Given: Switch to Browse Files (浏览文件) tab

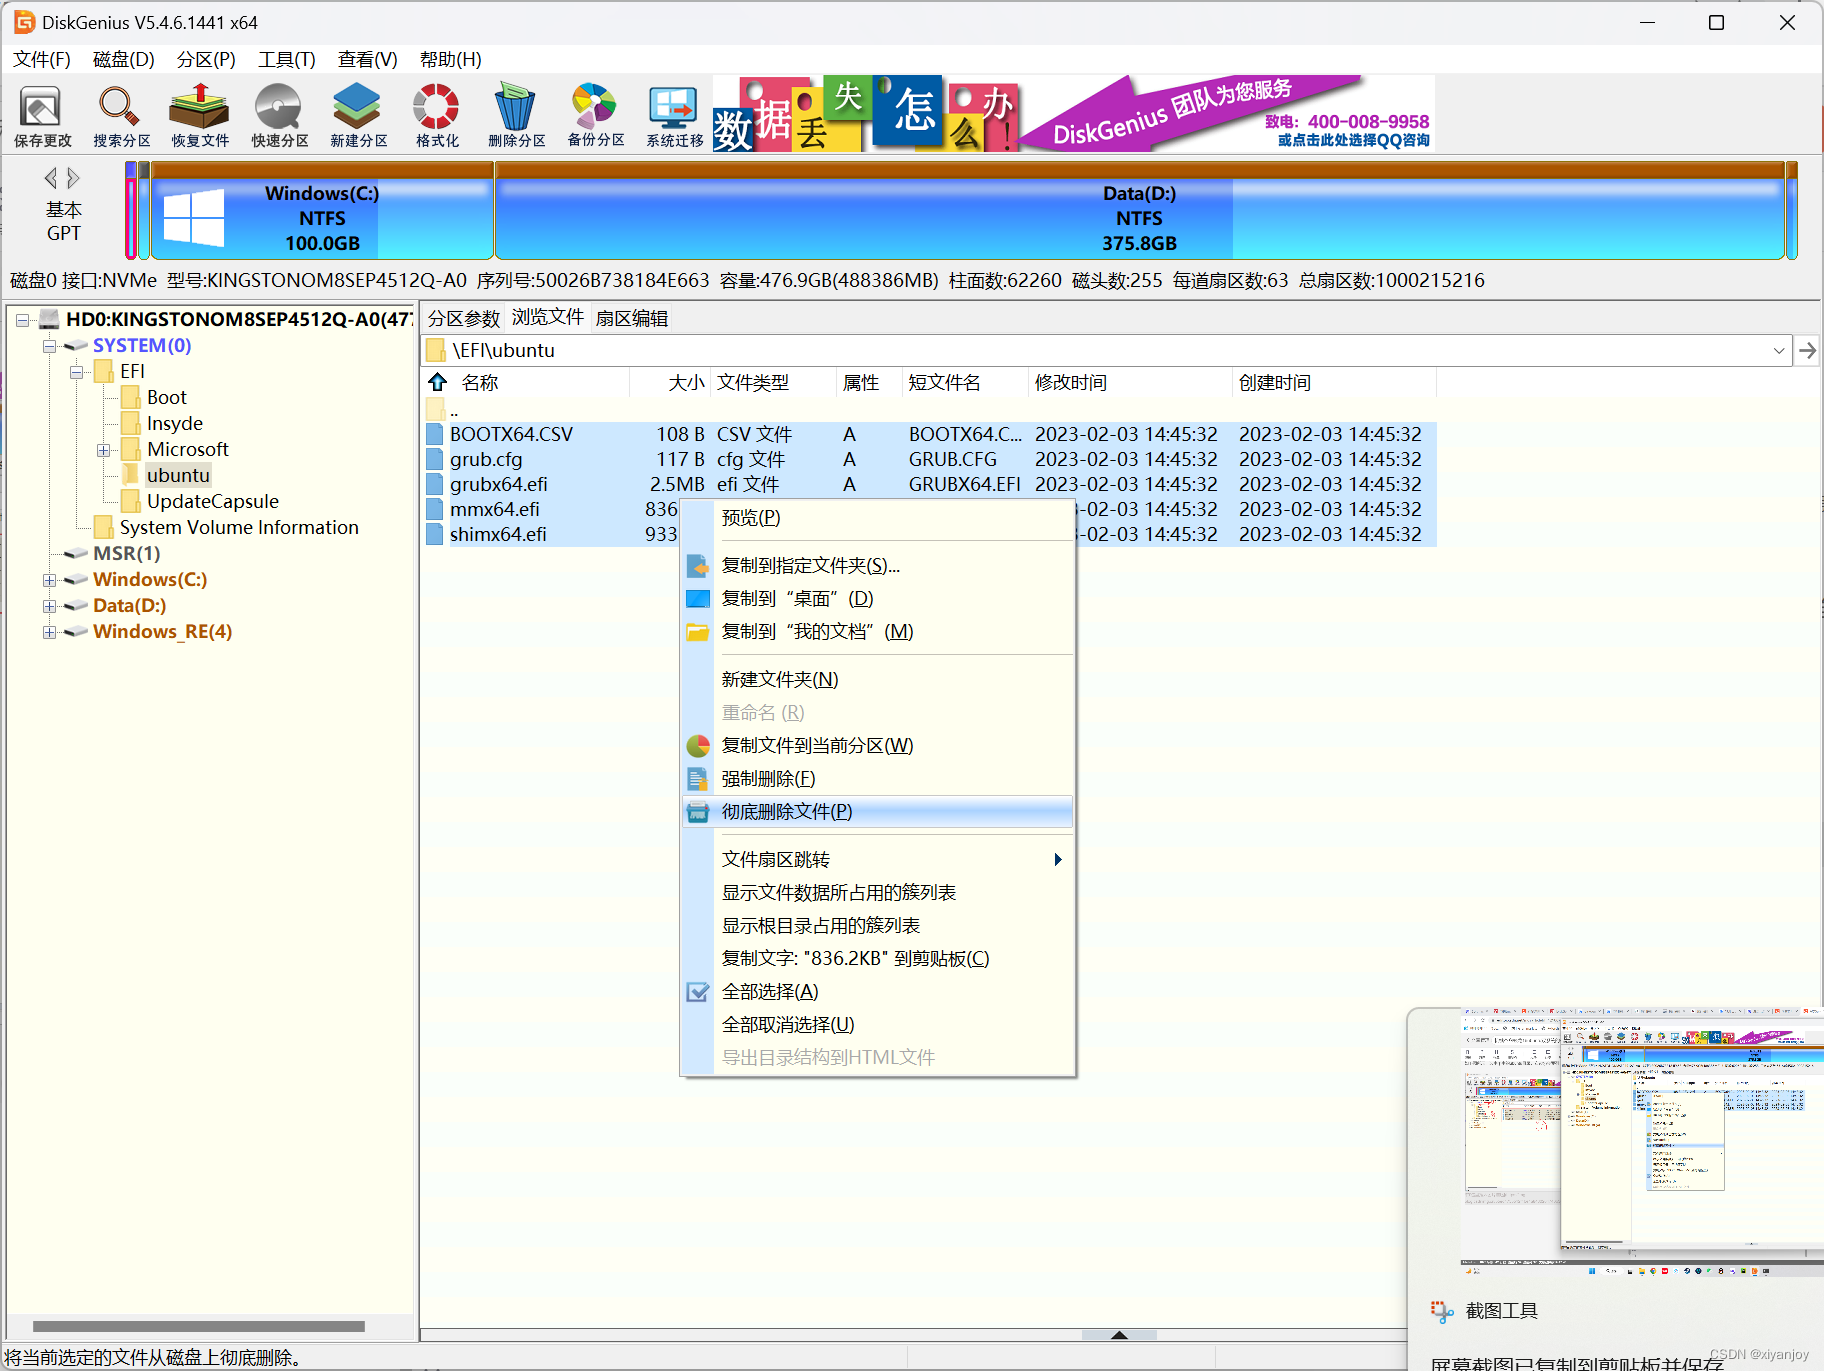Looking at the screenshot, I should click(x=548, y=317).
